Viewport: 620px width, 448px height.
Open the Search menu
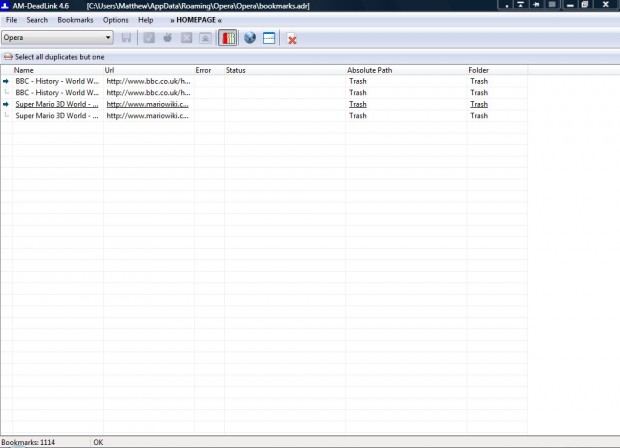point(37,20)
